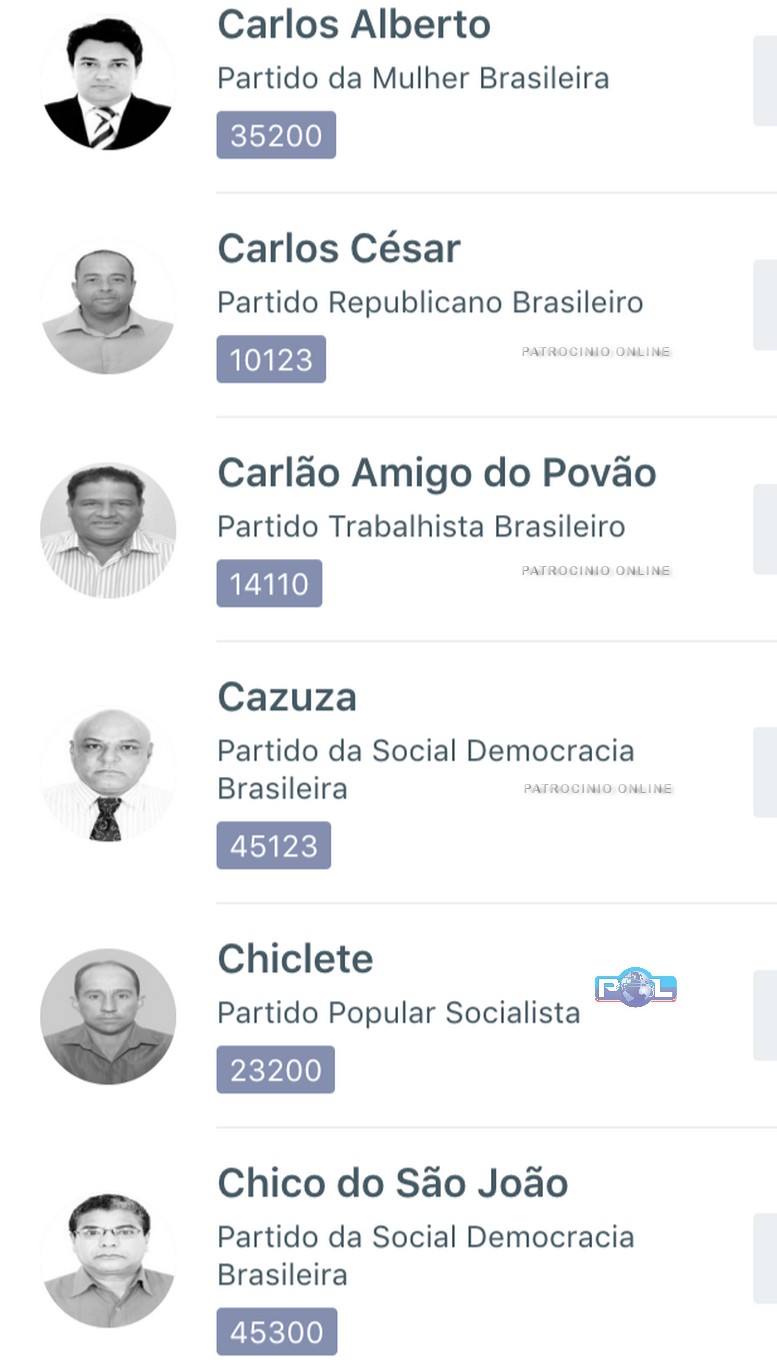
Task: Click the 45123 number badge
Action: point(273,845)
